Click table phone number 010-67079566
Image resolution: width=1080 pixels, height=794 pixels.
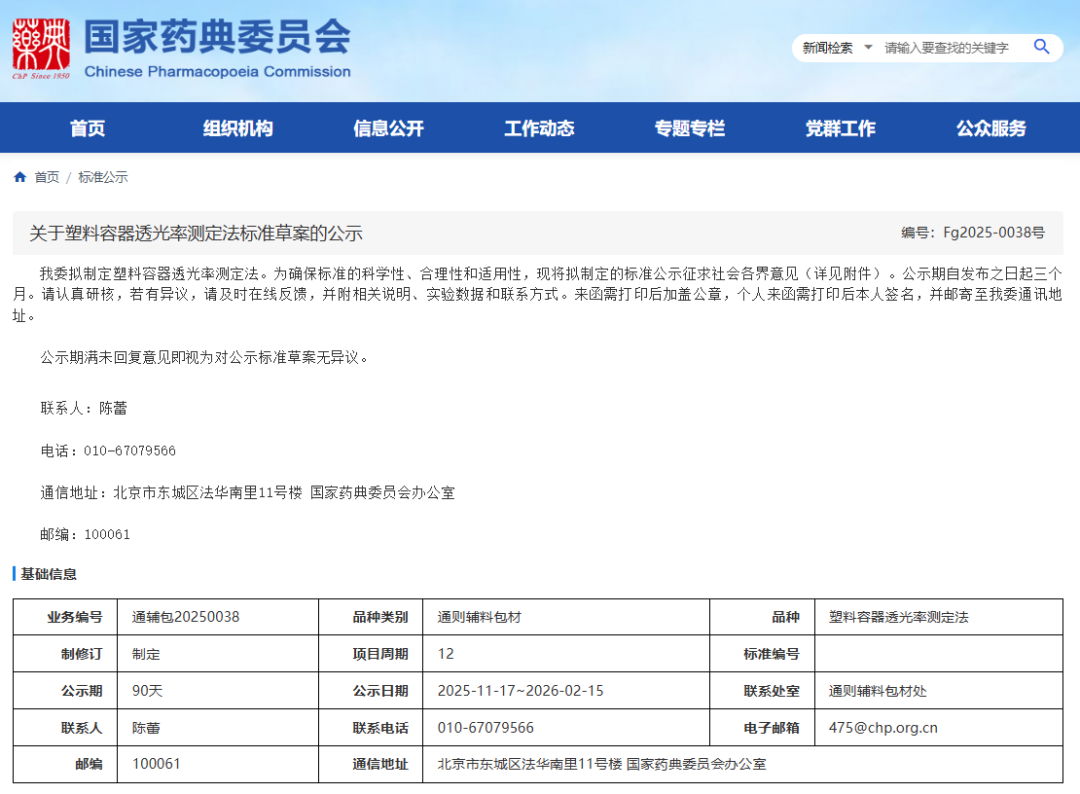[486, 728]
